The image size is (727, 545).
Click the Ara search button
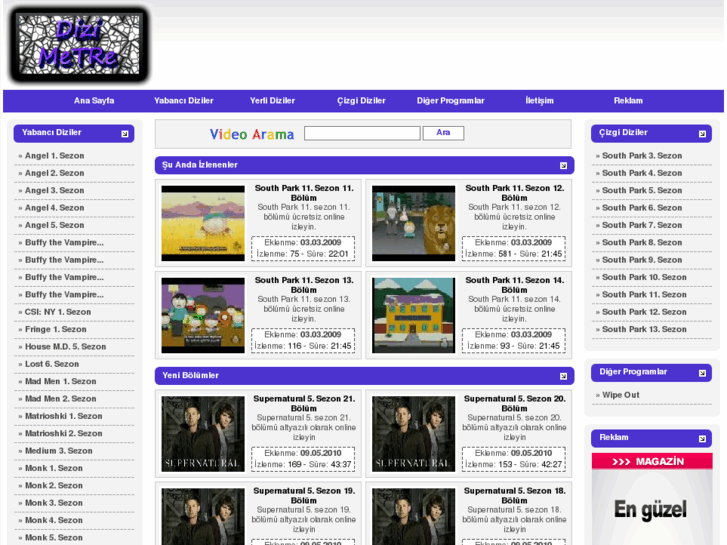[443, 133]
